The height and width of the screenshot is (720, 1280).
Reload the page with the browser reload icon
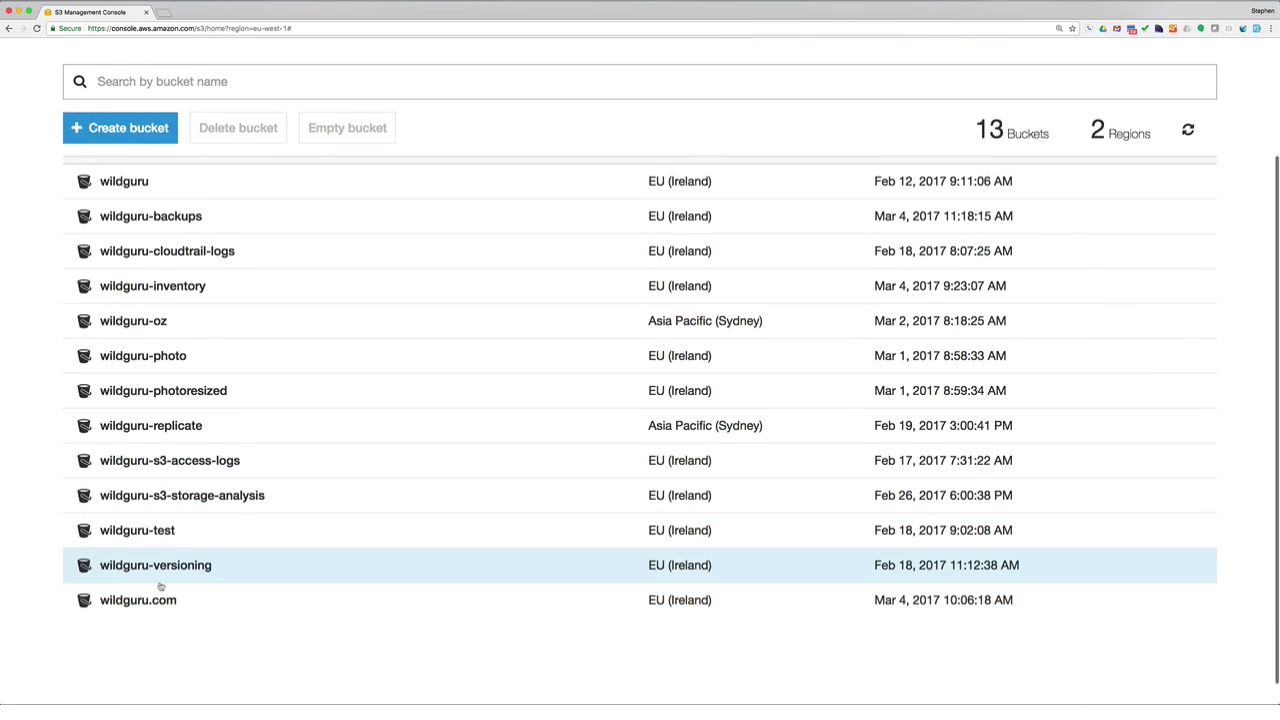tap(37, 28)
